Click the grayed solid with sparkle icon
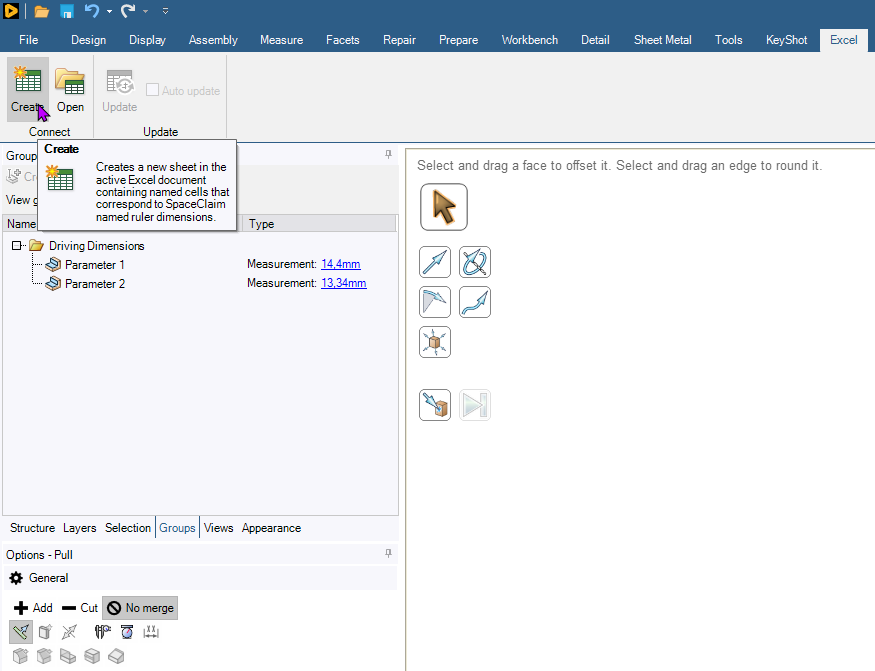The image size is (875, 671). (45, 632)
